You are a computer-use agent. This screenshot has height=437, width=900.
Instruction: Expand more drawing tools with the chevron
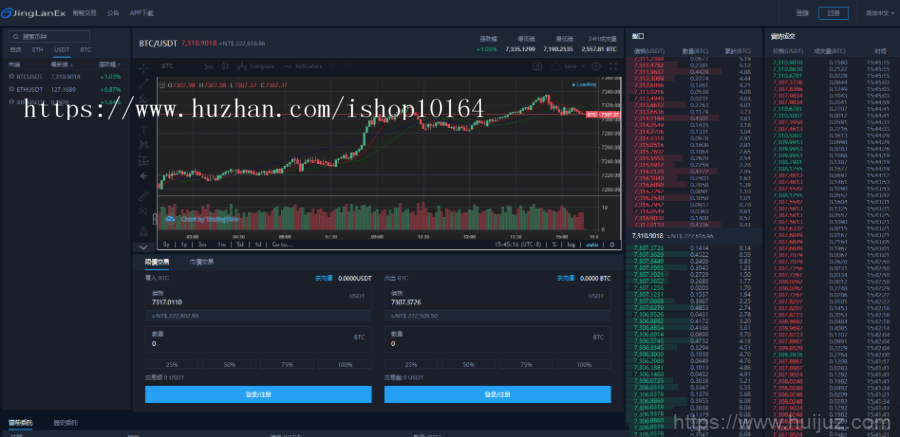pyautogui.click(x=143, y=247)
